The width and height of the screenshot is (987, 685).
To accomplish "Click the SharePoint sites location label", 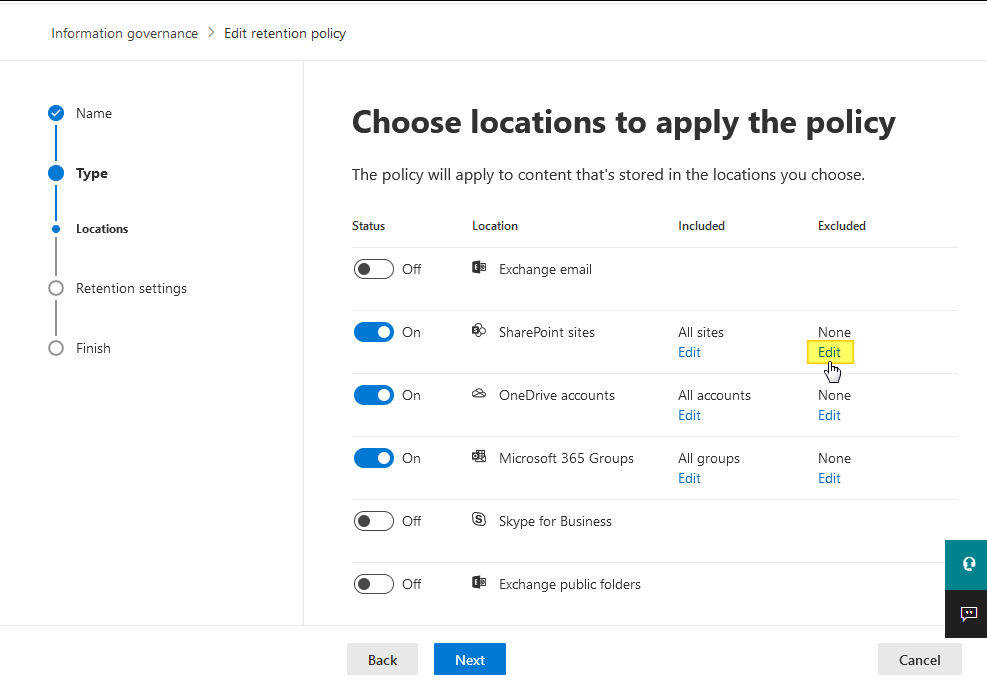I will point(546,332).
